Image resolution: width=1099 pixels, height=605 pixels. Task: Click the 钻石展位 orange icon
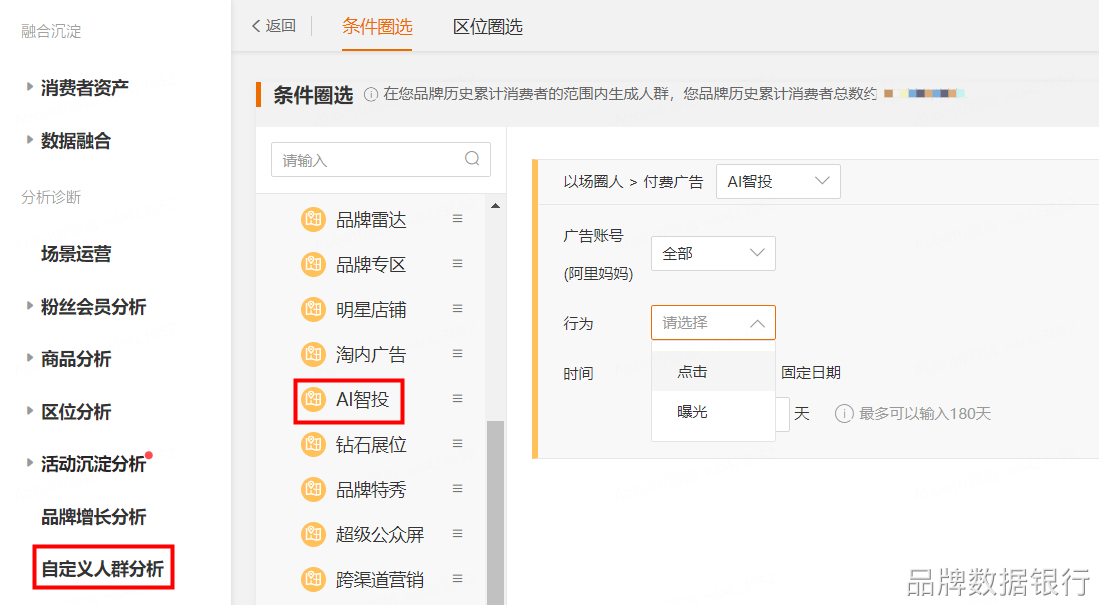coord(313,444)
